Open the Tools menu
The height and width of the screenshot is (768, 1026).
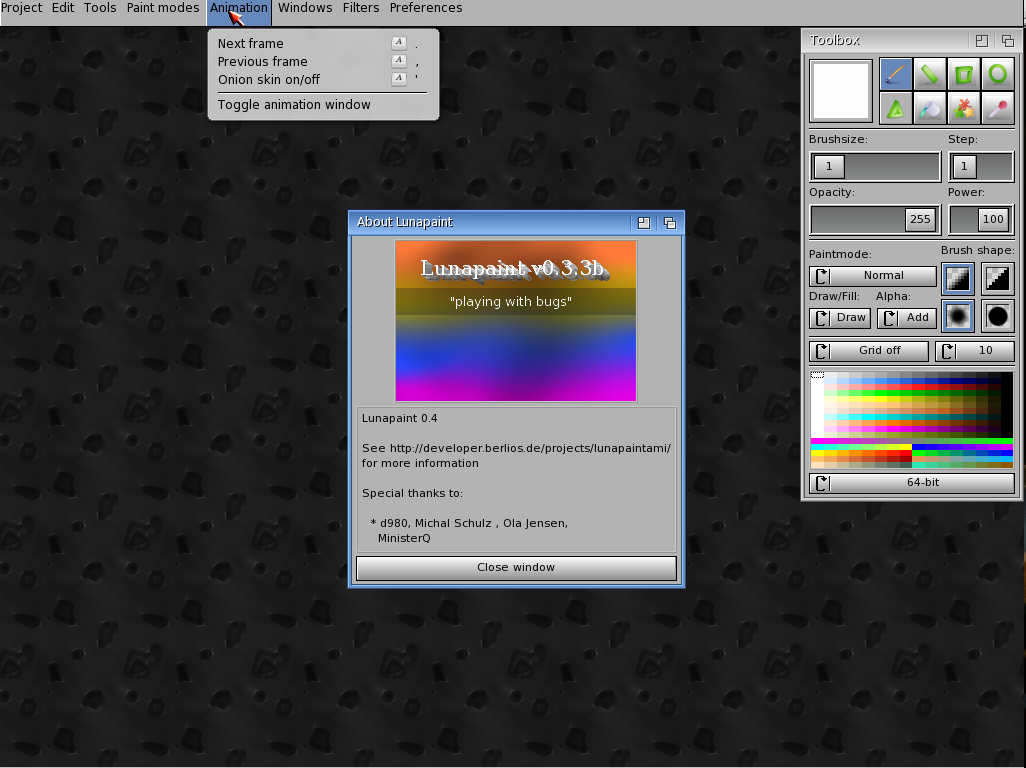coord(100,8)
